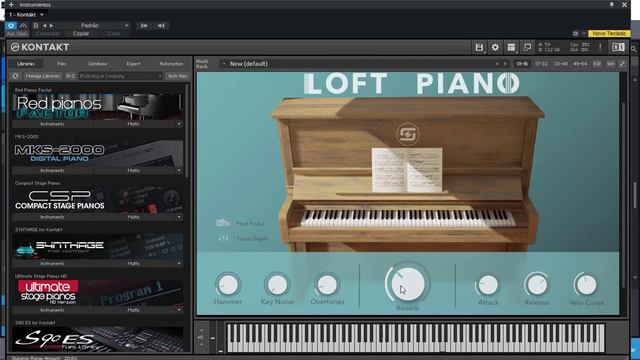The image size is (640, 360).
Task: Click the Kontakt logo icon
Action: click(x=15, y=47)
